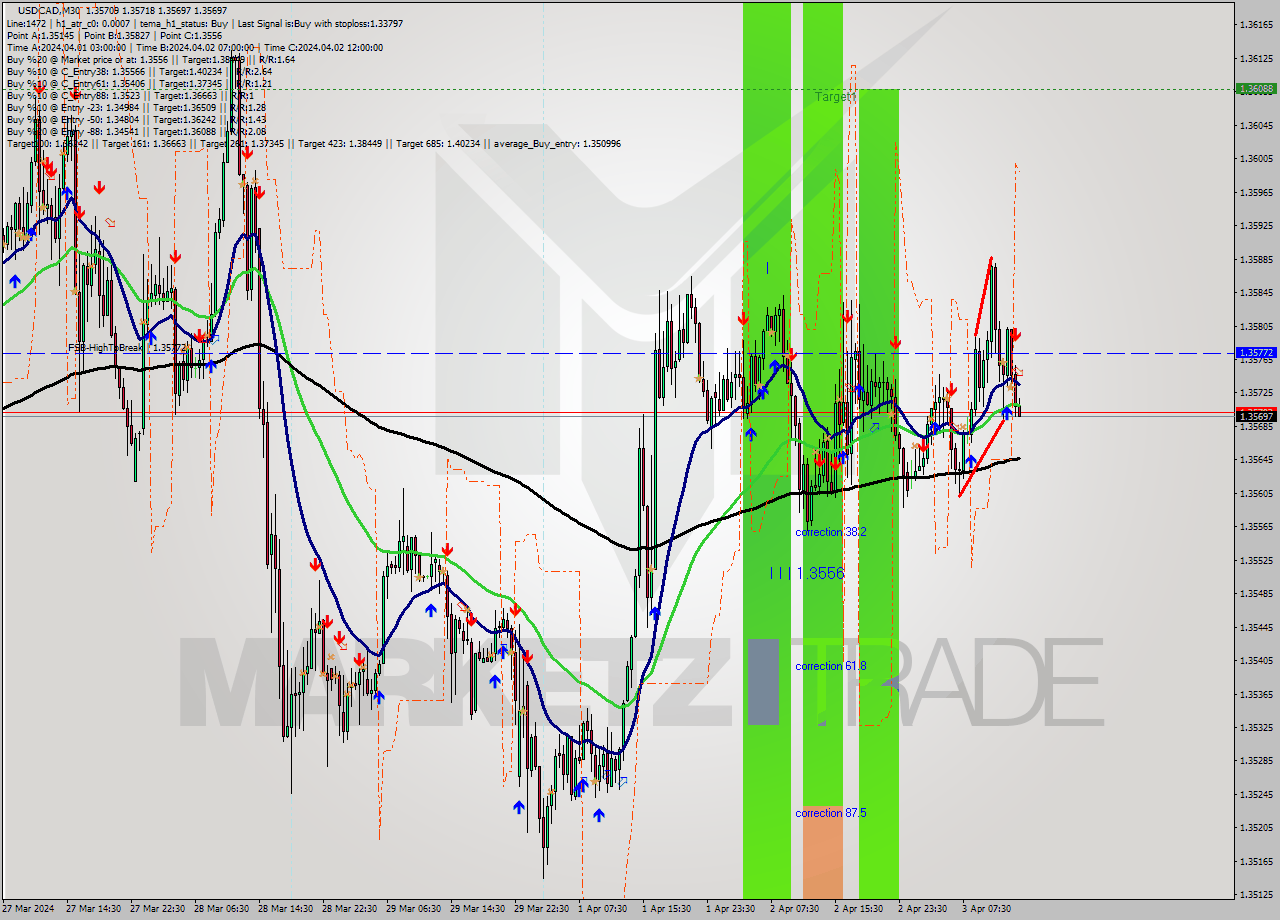Click the 1.35845 price scale value
The image size is (1280, 920).
(x=1256, y=293)
